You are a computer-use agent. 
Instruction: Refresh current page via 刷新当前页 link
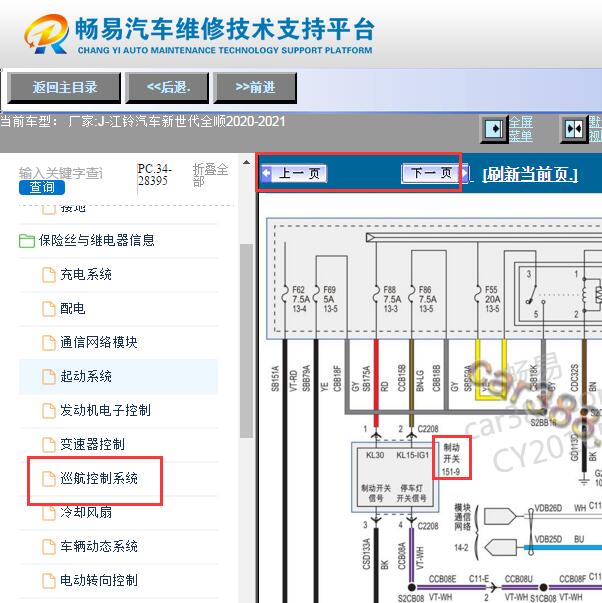click(x=530, y=175)
